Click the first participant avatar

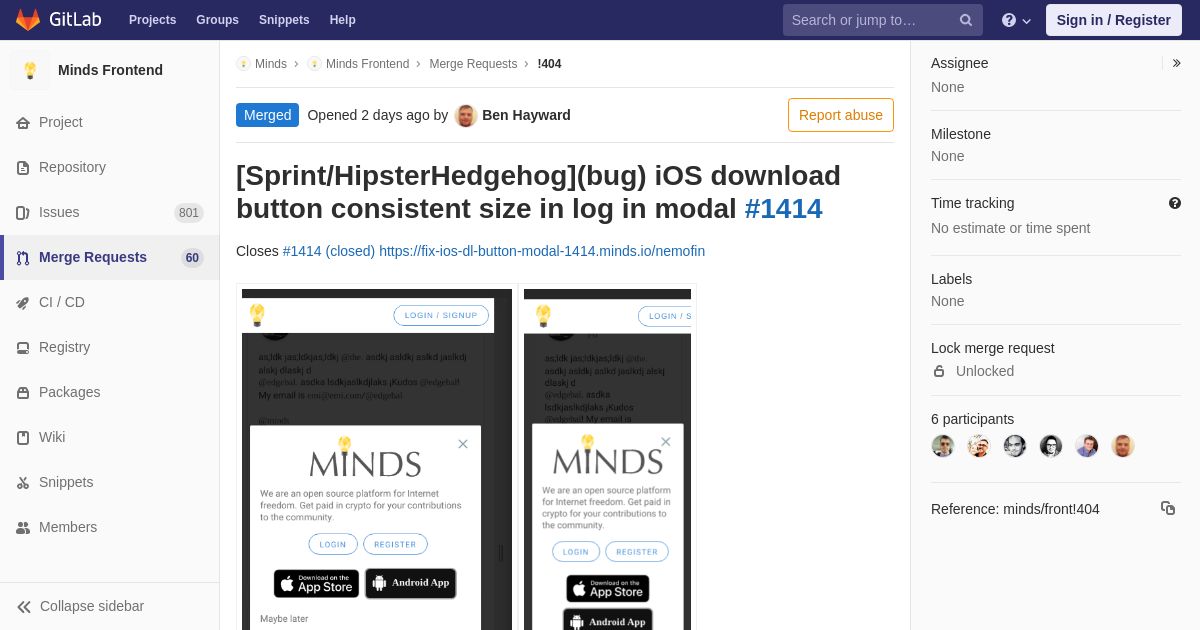point(943,446)
